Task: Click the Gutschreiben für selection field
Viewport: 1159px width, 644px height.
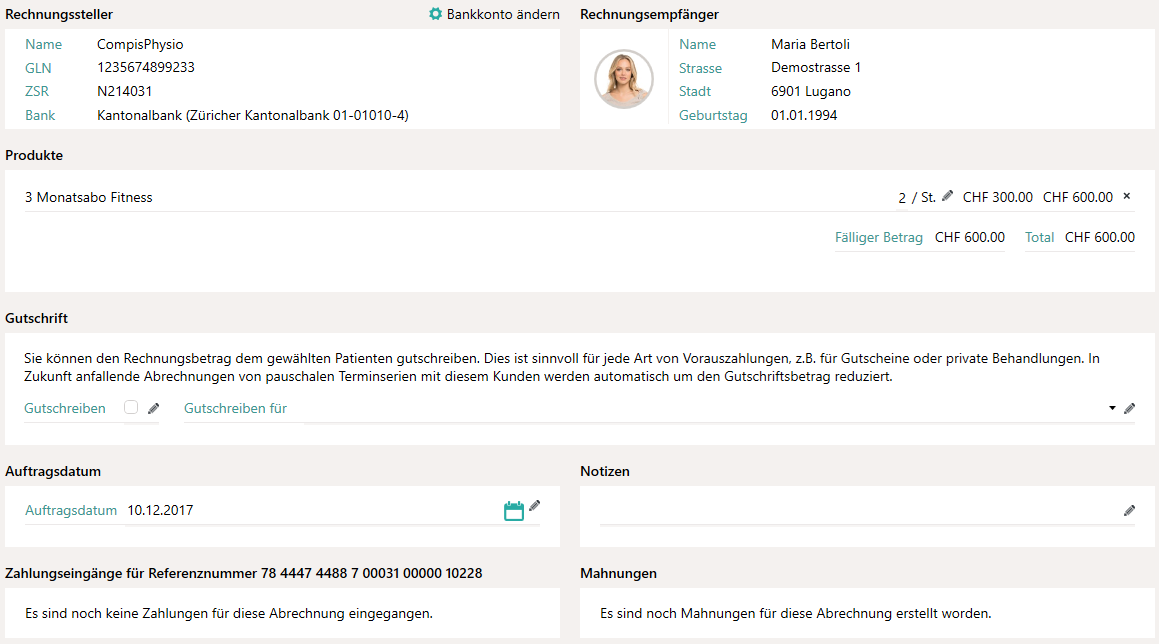Action: tap(700, 408)
